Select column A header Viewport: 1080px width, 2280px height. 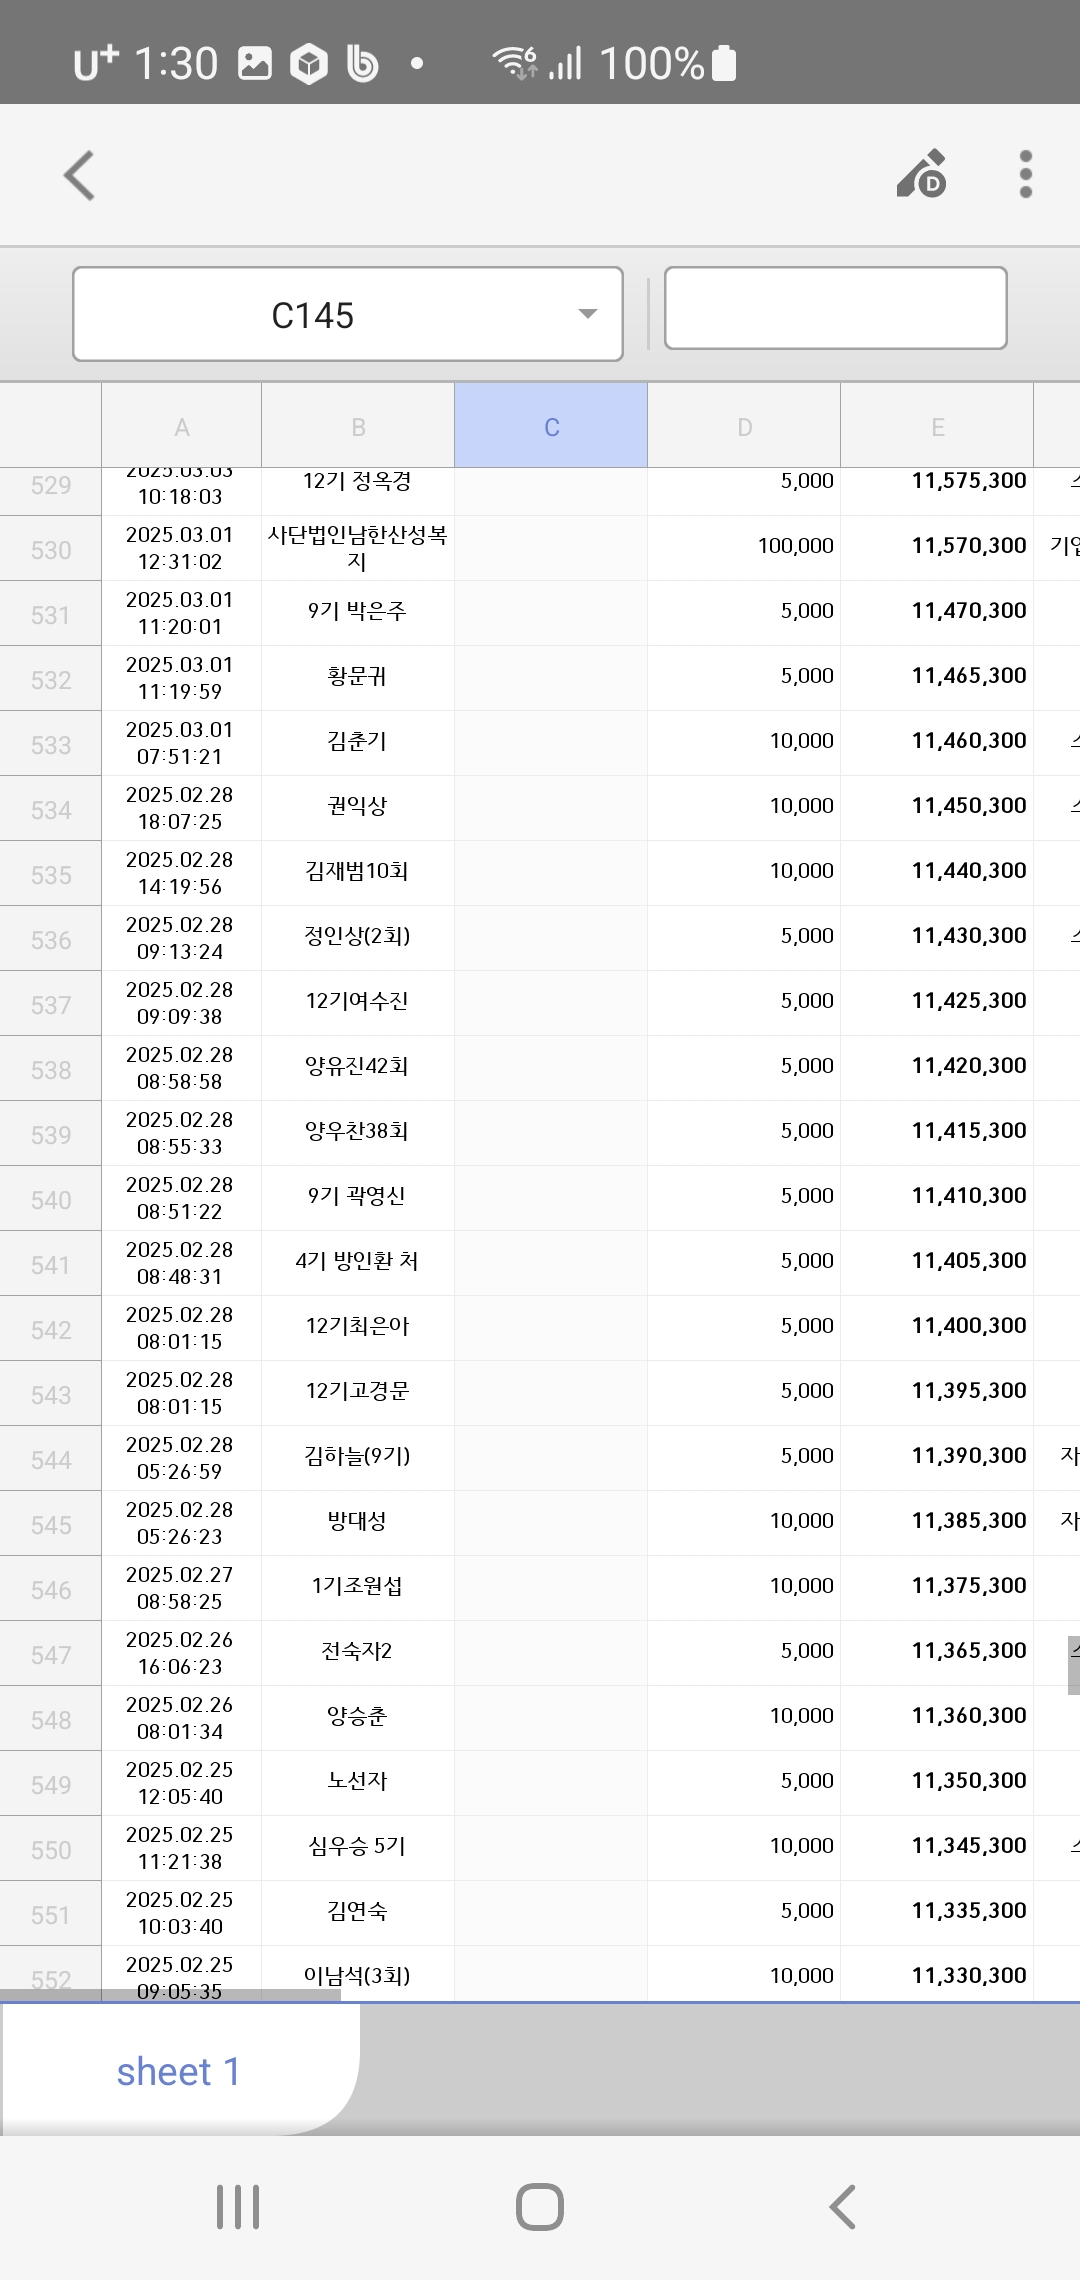pyautogui.click(x=182, y=427)
